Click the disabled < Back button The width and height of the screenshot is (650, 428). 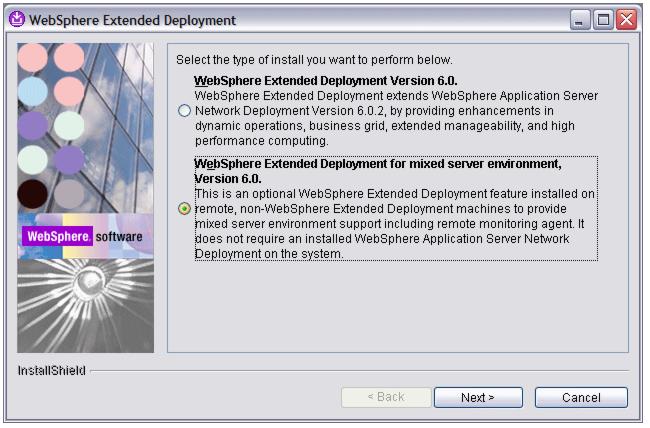point(386,397)
